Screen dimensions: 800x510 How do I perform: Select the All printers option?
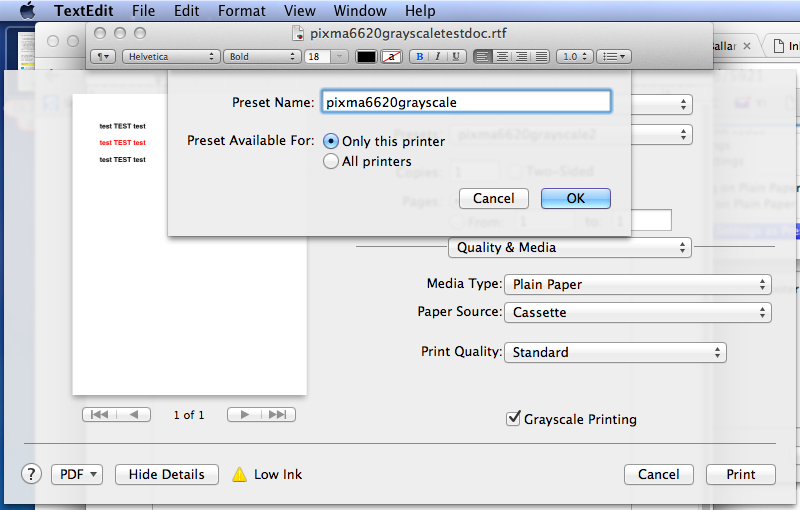tap(331, 161)
